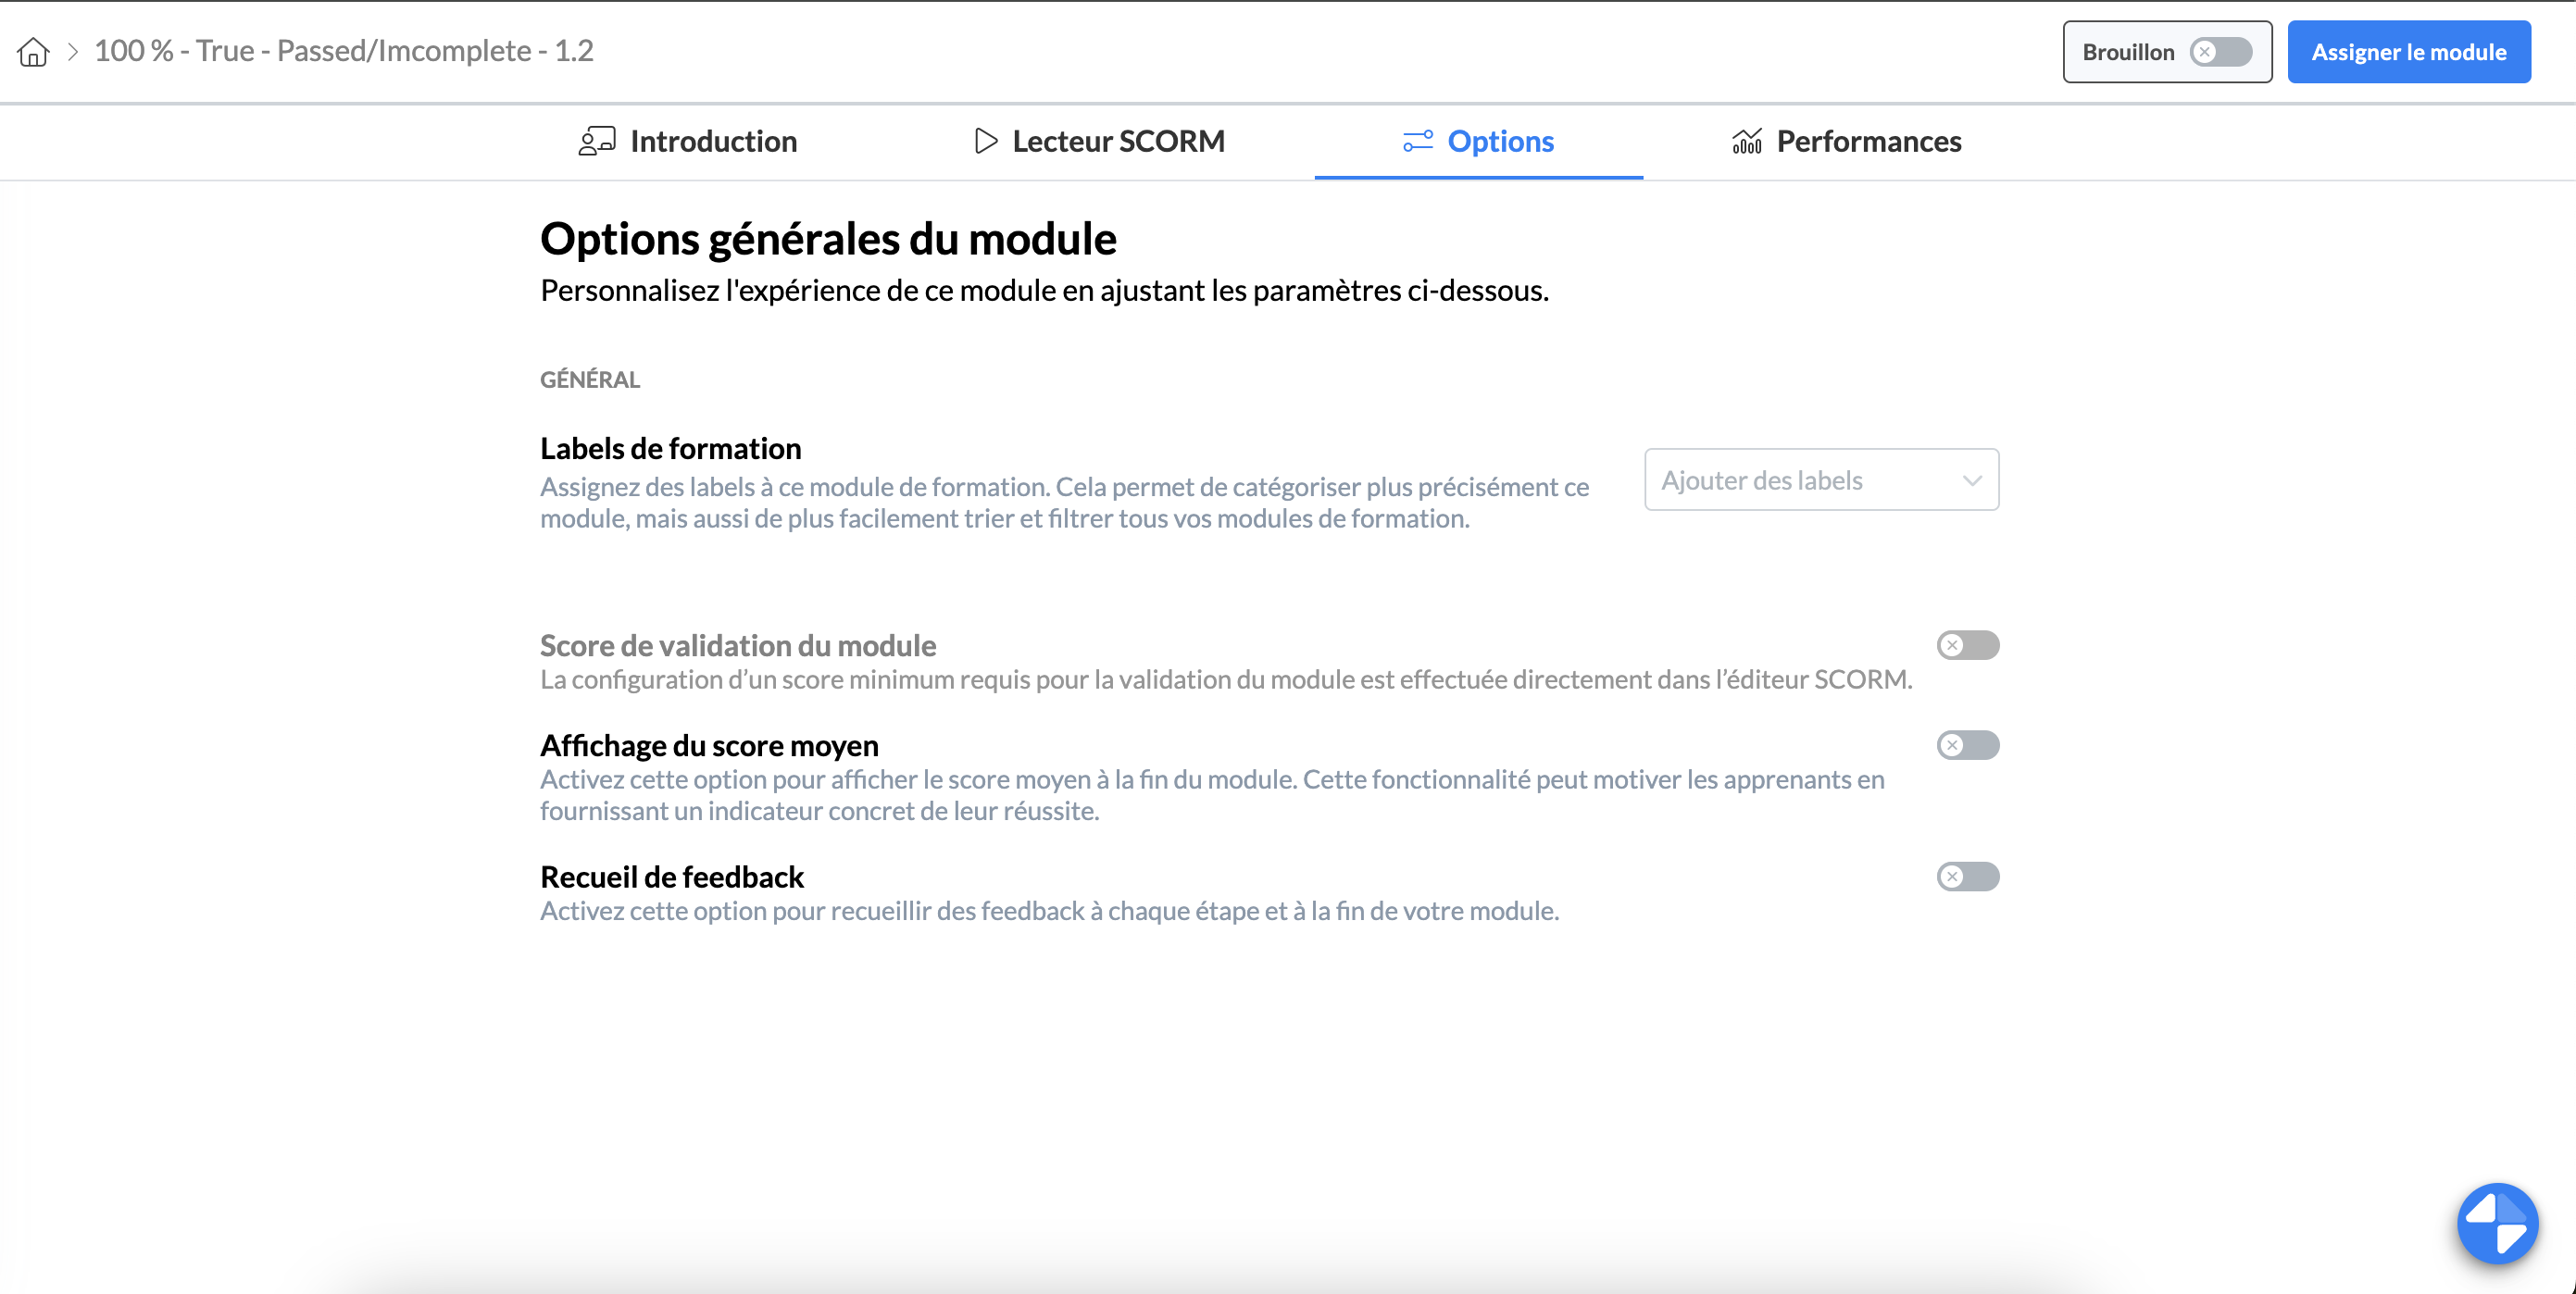Toggle Score de validation du module
Viewport: 2576px width, 1294px height.
point(1967,645)
